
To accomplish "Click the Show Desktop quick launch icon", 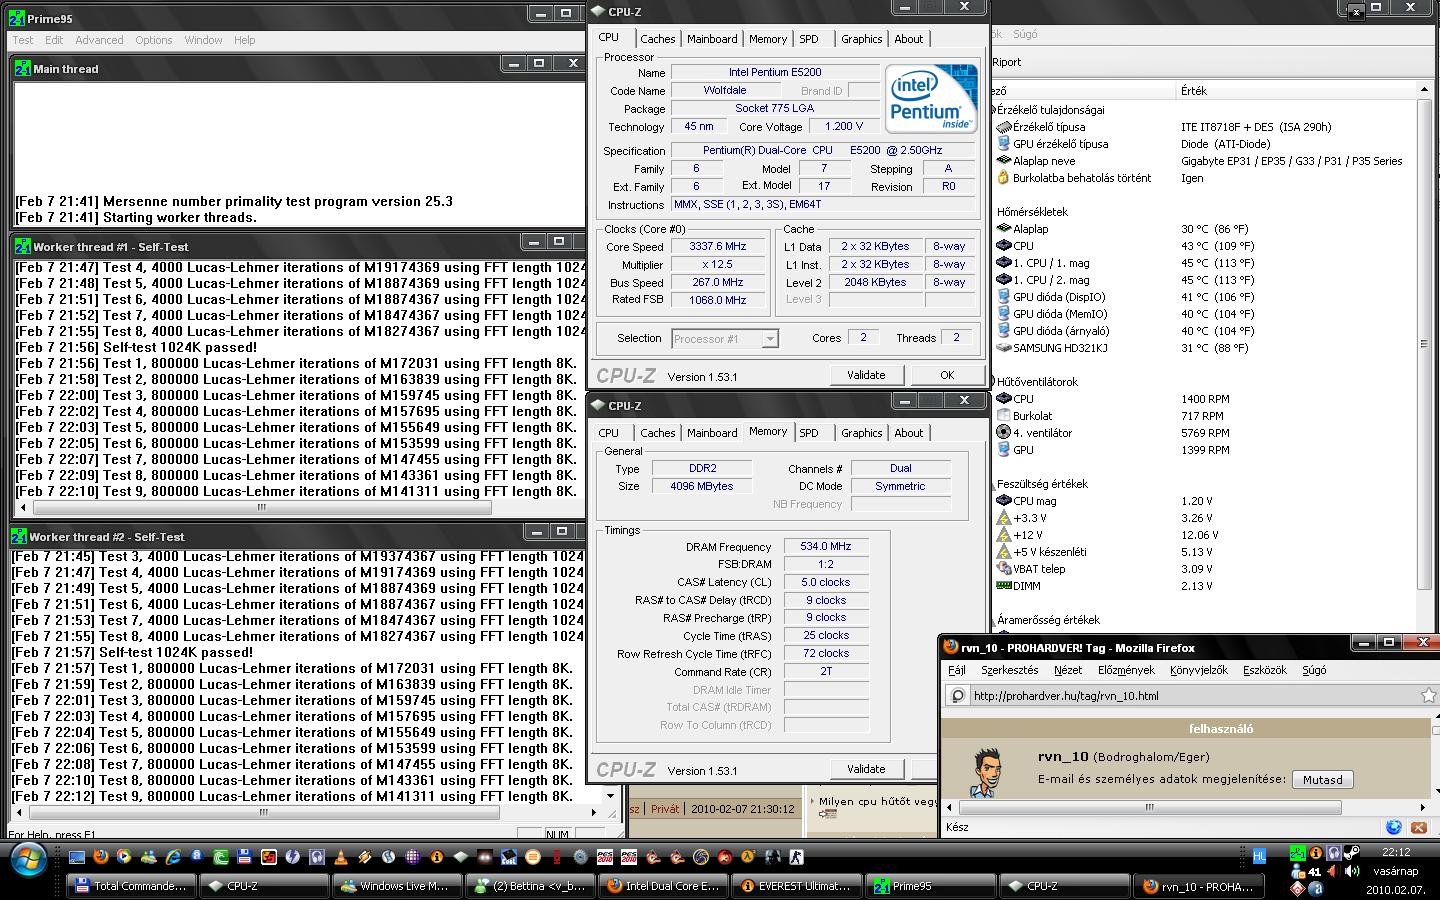I will pos(77,857).
